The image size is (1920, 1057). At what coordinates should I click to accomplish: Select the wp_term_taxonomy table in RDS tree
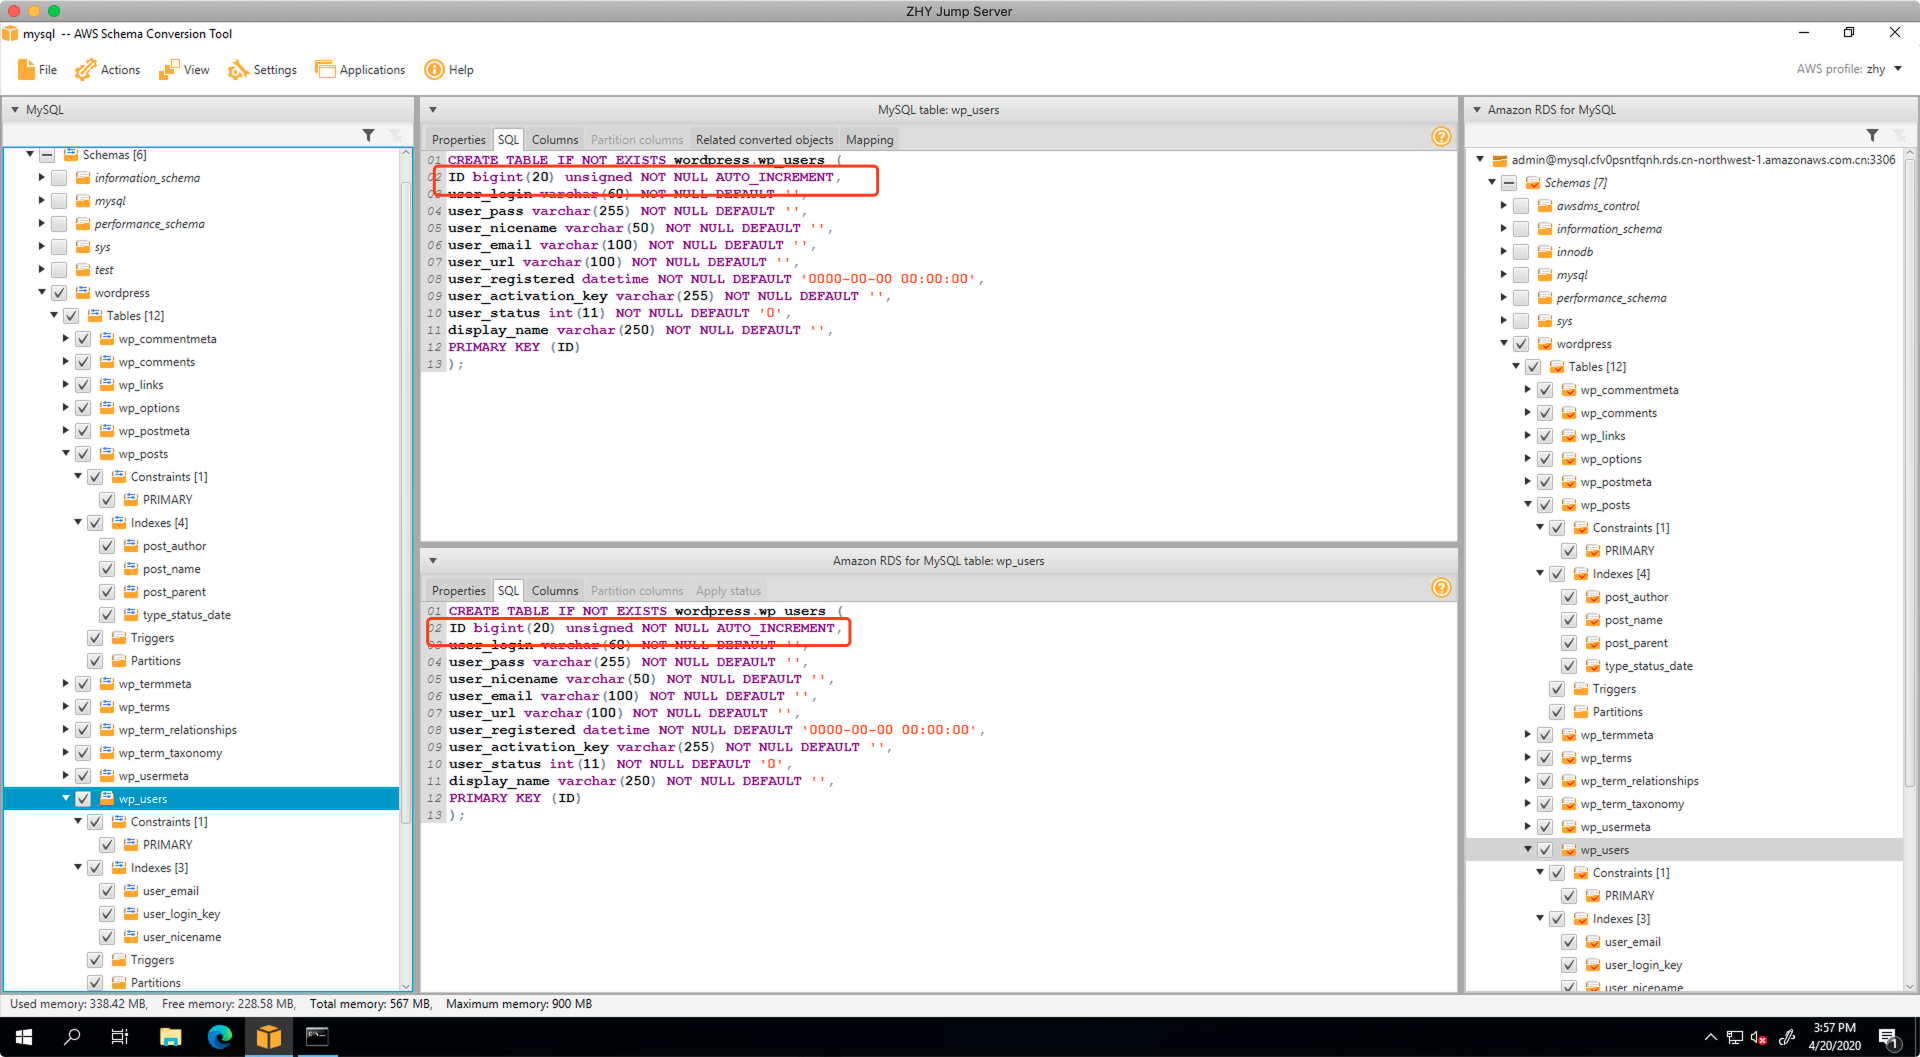click(x=1632, y=804)
